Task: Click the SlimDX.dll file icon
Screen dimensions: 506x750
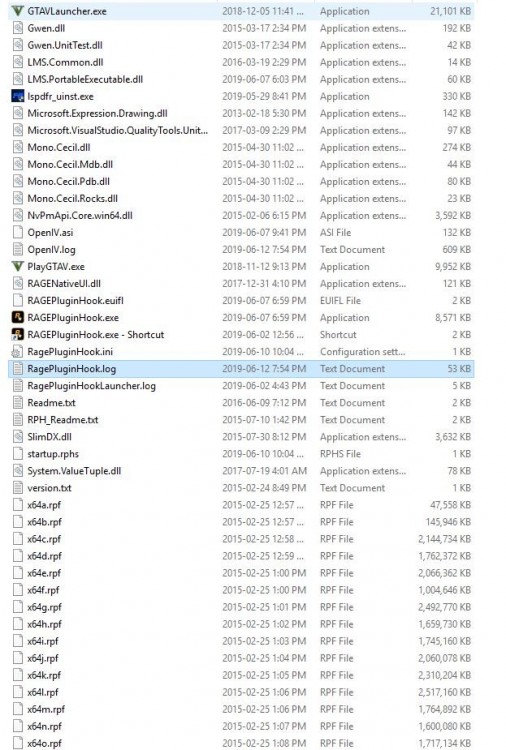Action: [18, 437]
